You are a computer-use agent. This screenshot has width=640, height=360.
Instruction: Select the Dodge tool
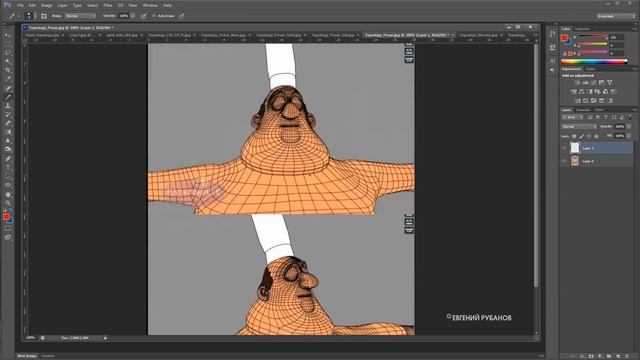point(8,150)
